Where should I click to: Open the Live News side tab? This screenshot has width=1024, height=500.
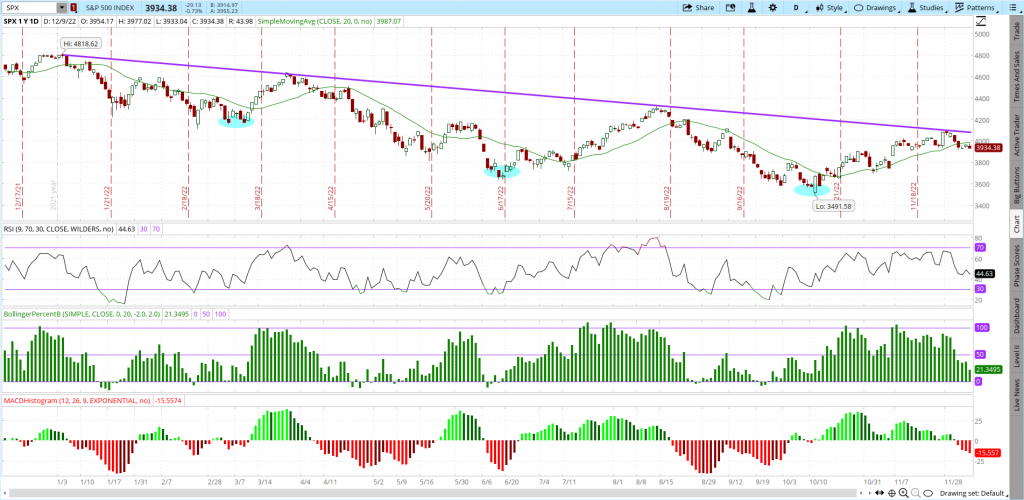point(1015,394)
